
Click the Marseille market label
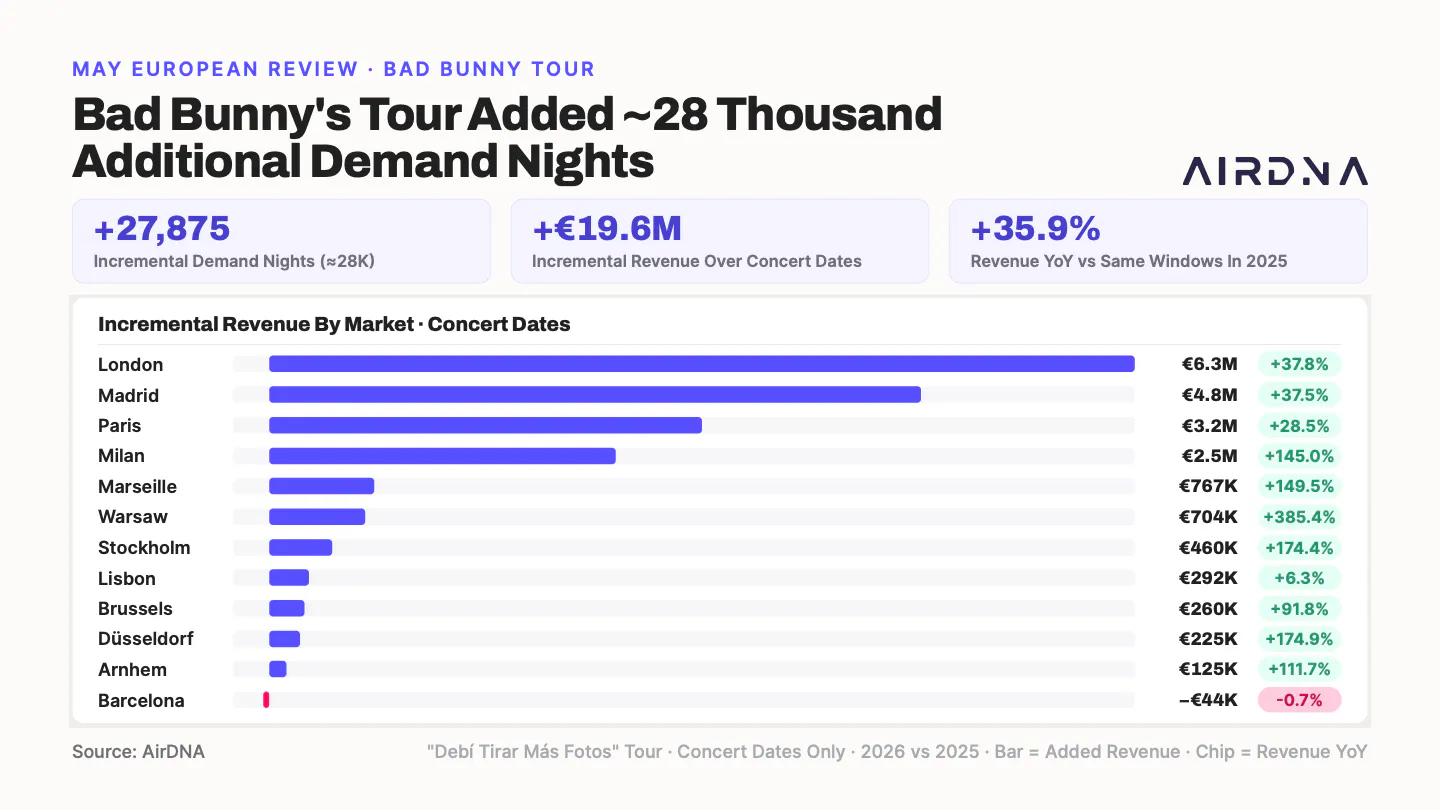point(137,487)
